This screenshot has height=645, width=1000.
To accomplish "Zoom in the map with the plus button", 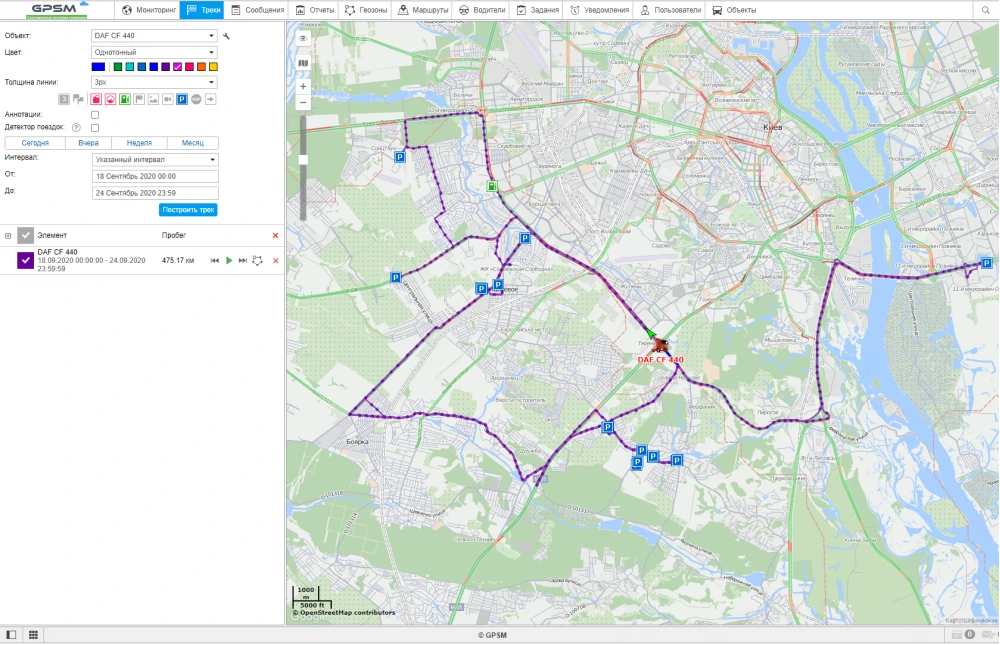I will point(303,86).
